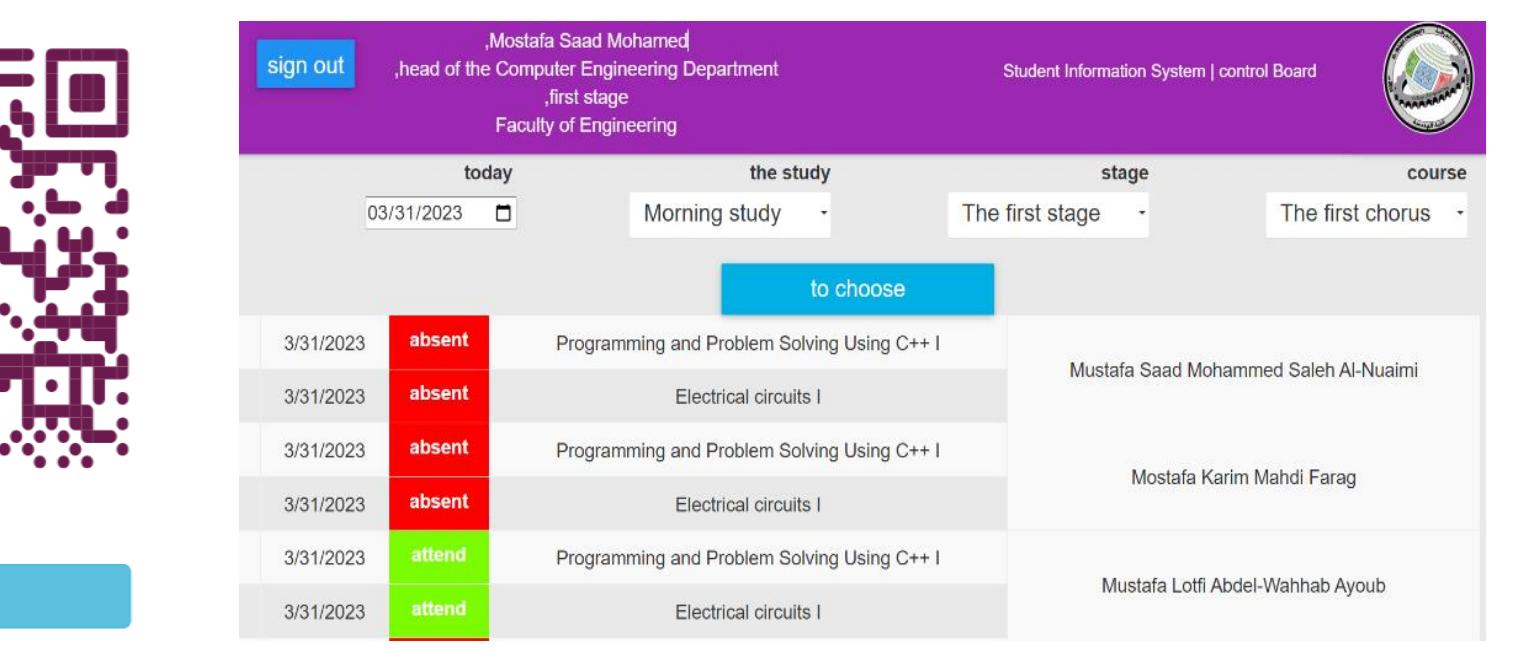This screenshot has width=1521, height=649.
Task: Toggle absent for Mostafa Karim's C++ course
Action: pyautogui.click(x=439, y=449)
